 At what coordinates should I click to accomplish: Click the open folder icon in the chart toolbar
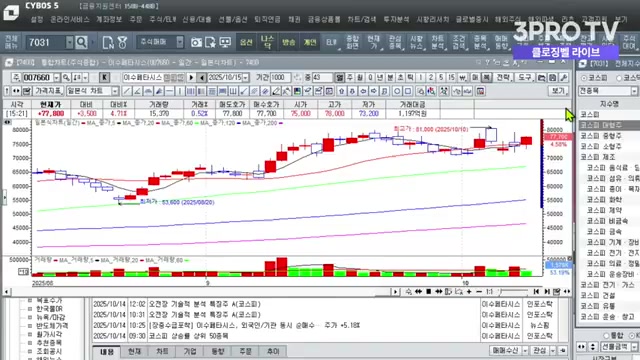(542, 78)
